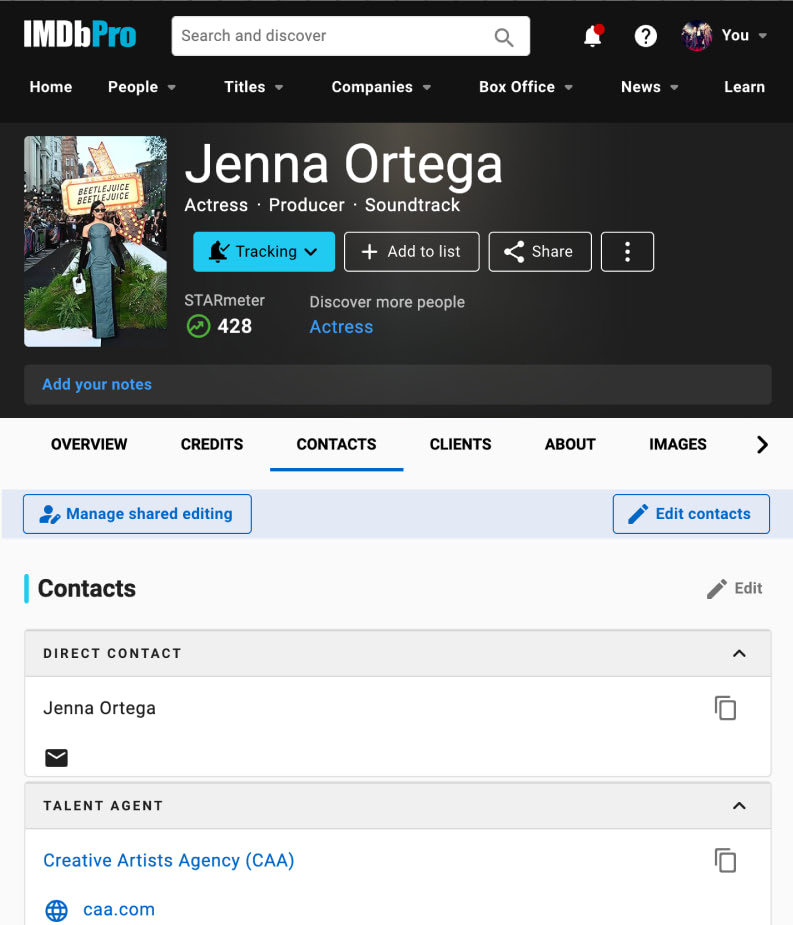Viewport: 793px width, 925px height.
Task: Select the Contacts tab
Action: (x=336, y=444)
